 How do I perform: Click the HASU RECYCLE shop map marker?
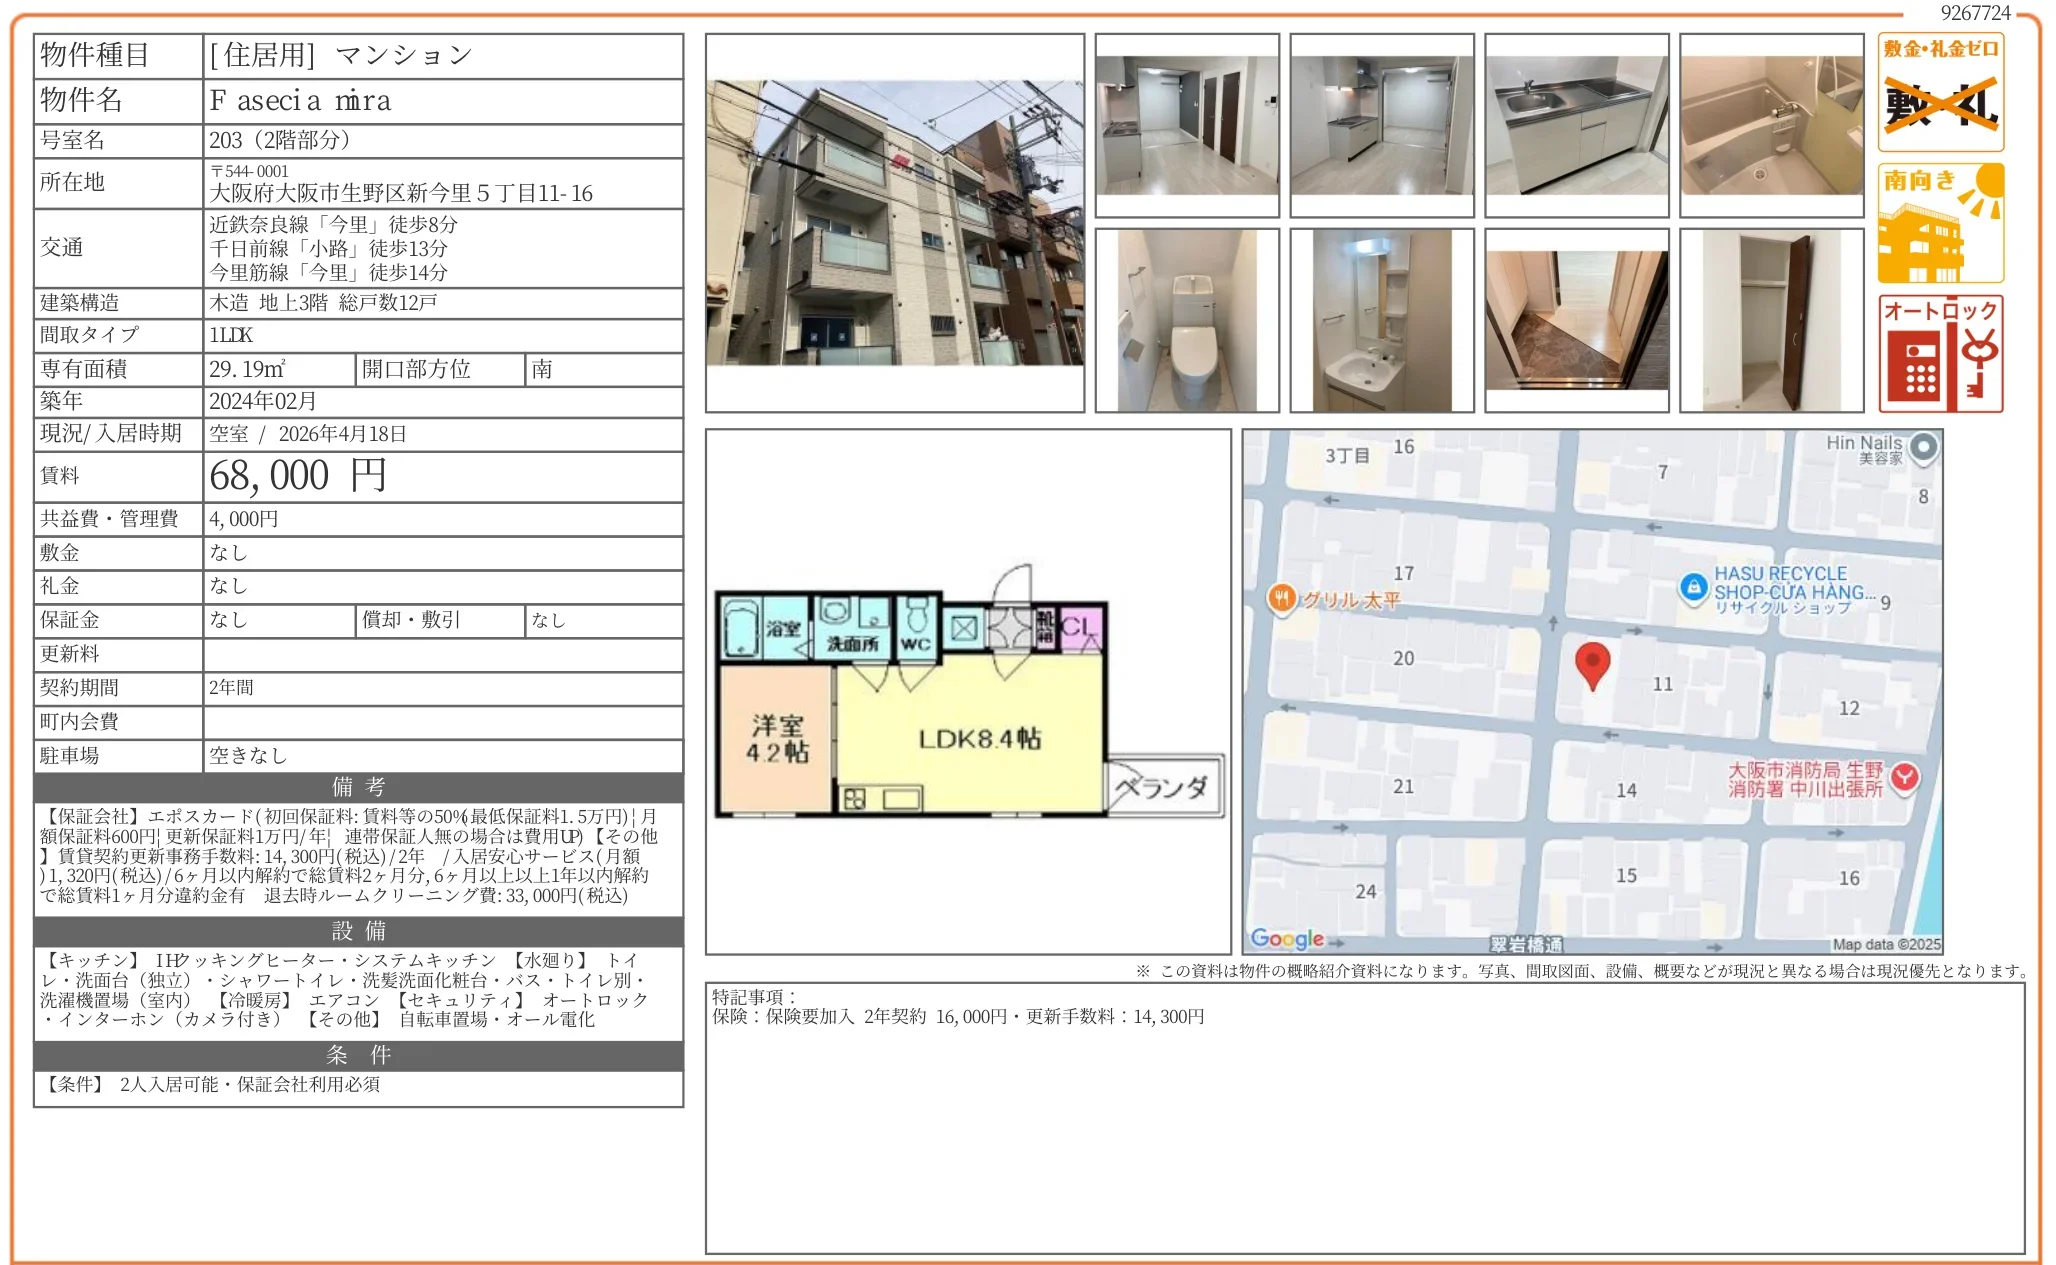tap(1693, 588)
